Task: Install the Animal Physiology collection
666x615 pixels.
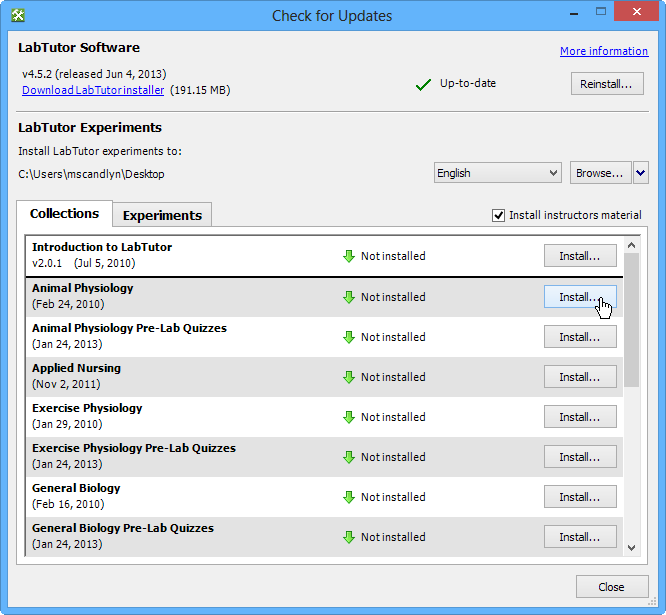Action: [x=579, y=297]
